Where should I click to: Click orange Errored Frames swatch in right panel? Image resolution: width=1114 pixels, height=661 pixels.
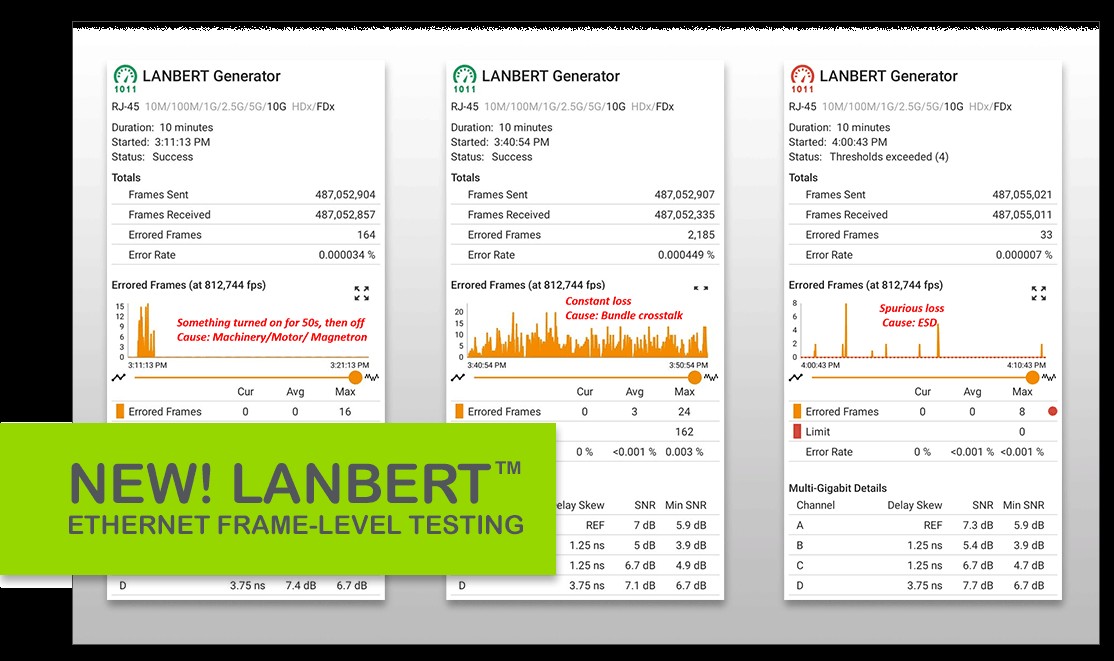pos(797,411)
